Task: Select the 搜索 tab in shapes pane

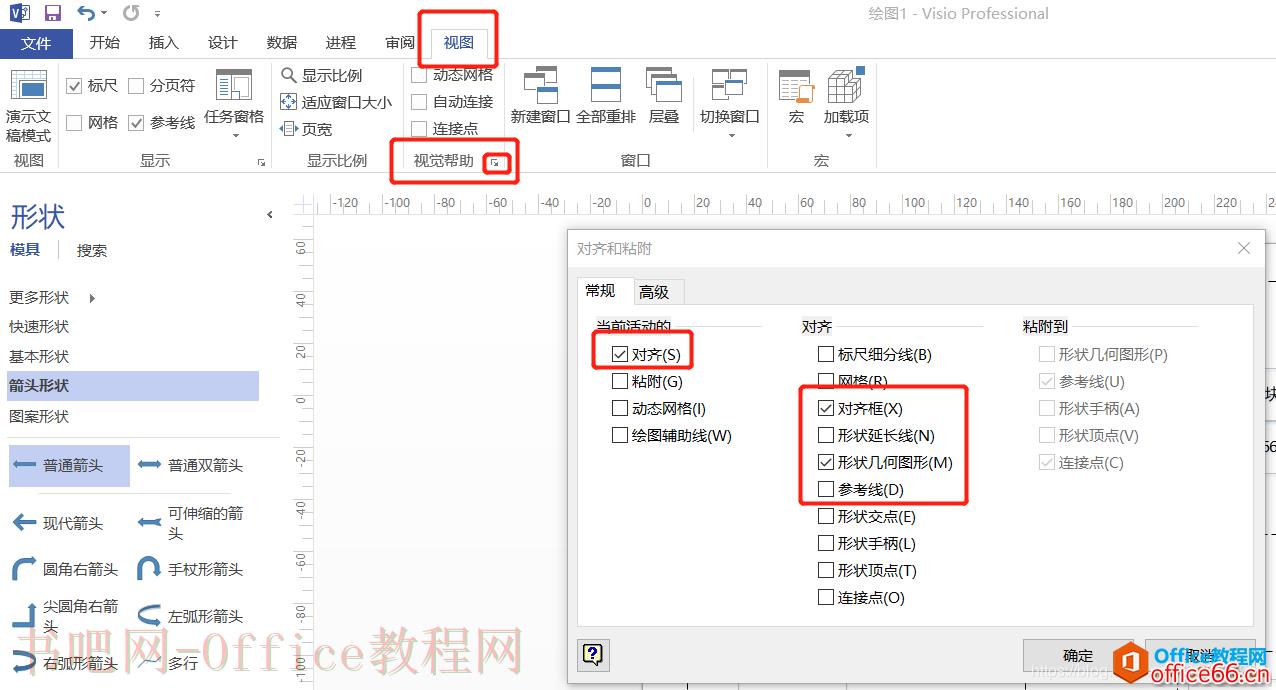Action: [92, 251]
